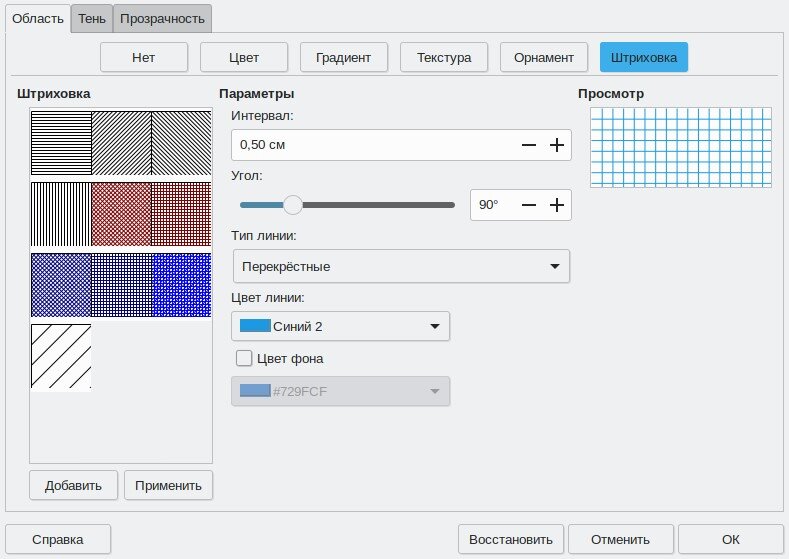The height and width of the screenshot is (559, 789).
Task: Open the Цвет линии color dropdown
Action: [340, 326]
